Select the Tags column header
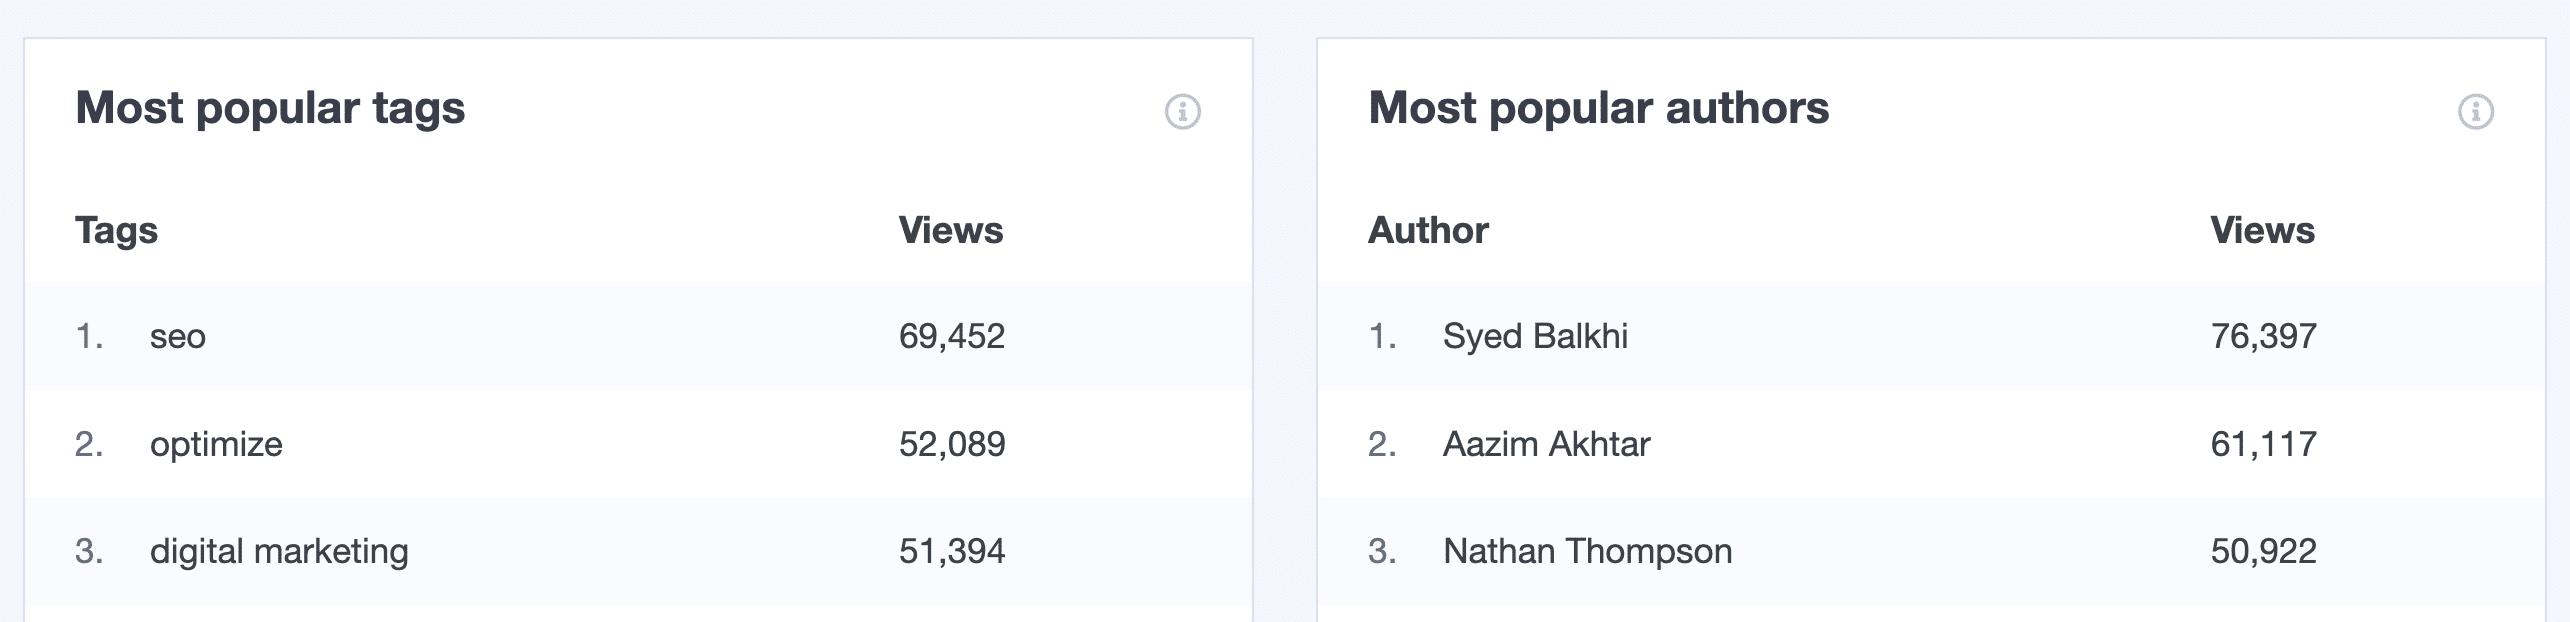The height and width of the screenshot is (622, 2570). tap(116, 231)
